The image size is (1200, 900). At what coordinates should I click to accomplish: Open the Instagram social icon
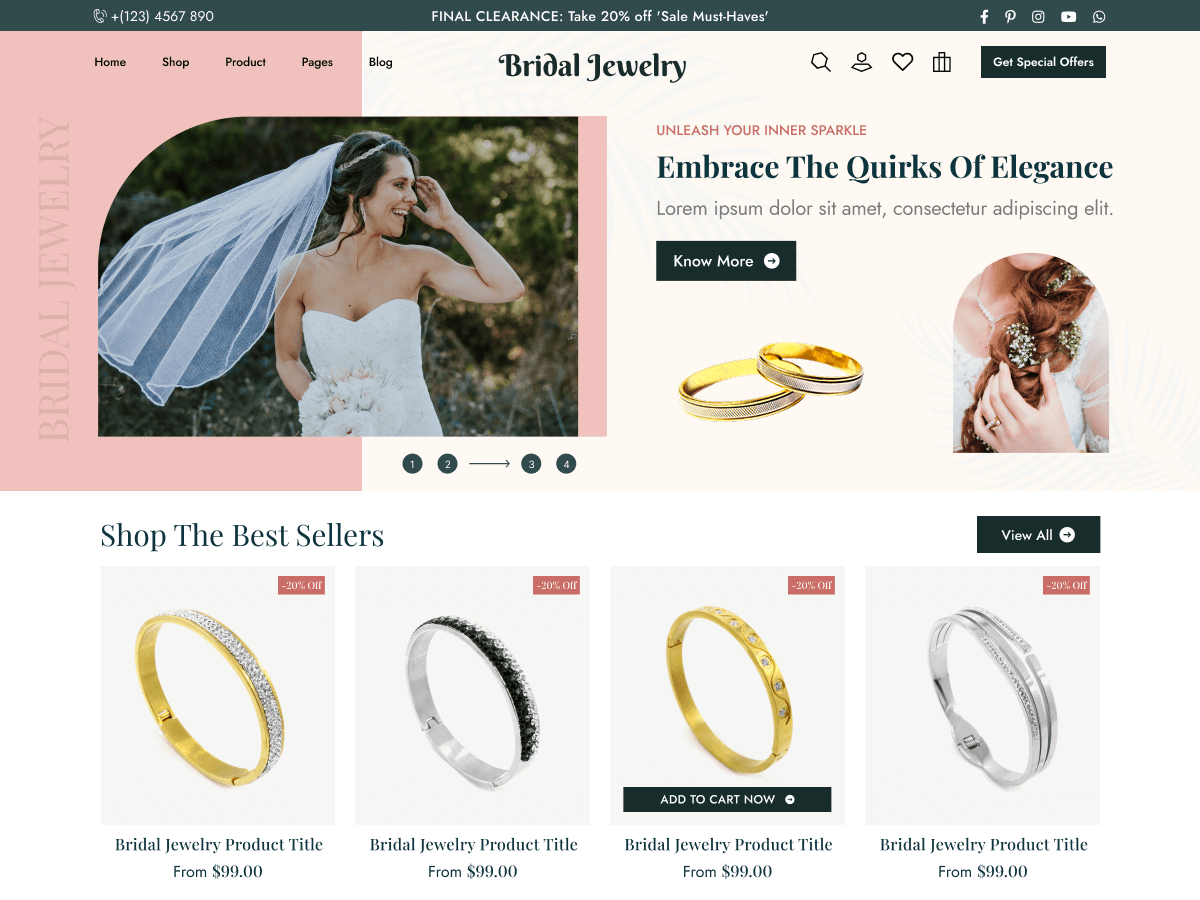coord(1039,16)
